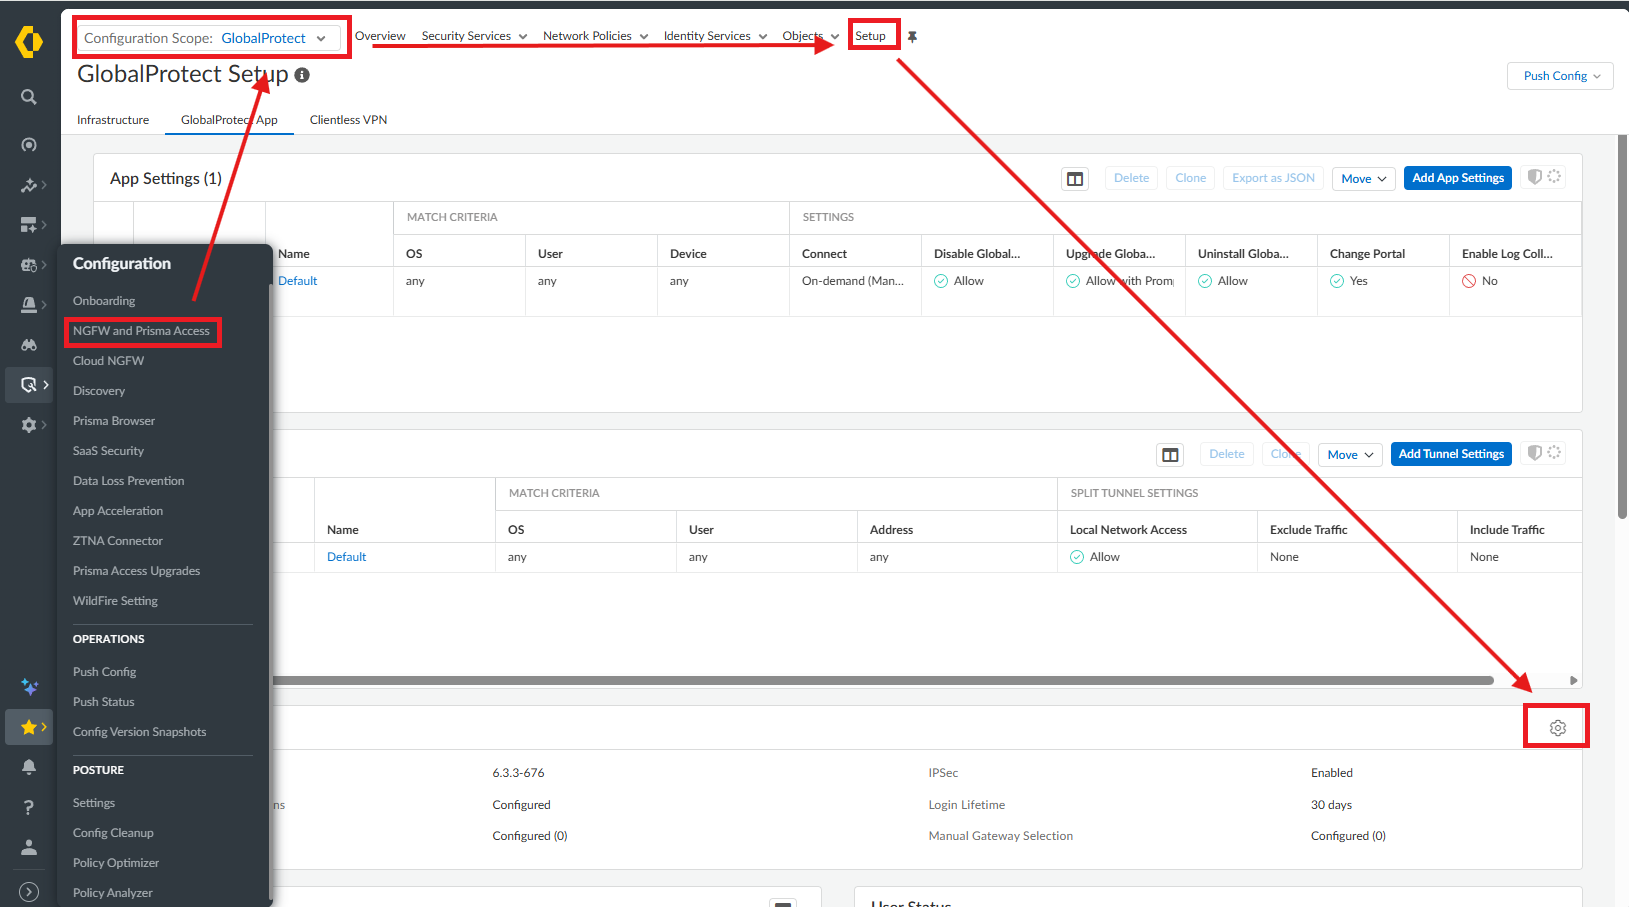Open Default link in tunnel settings table
The image size is (1629, 907).
point(347,557)
